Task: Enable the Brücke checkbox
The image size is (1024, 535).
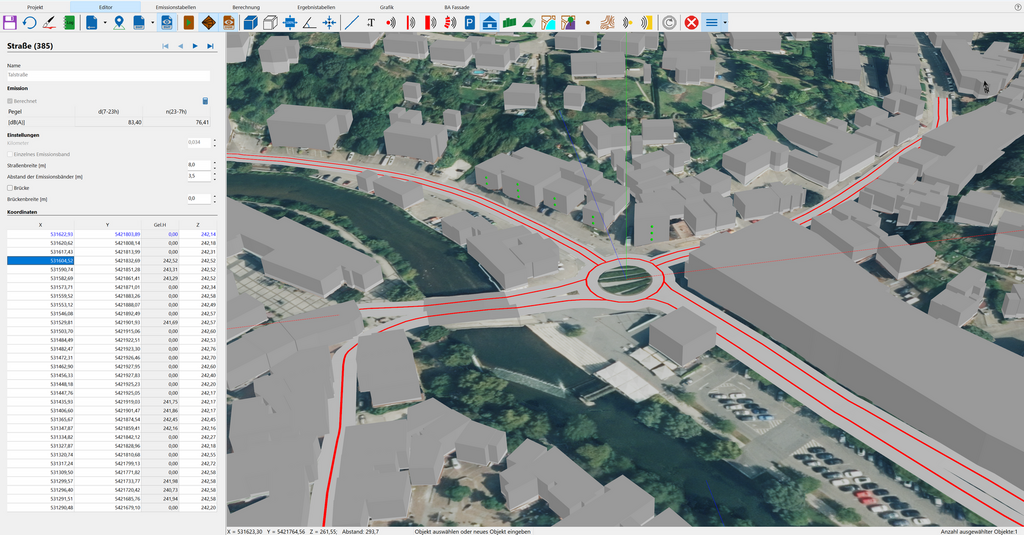Action: click(10, 187)
